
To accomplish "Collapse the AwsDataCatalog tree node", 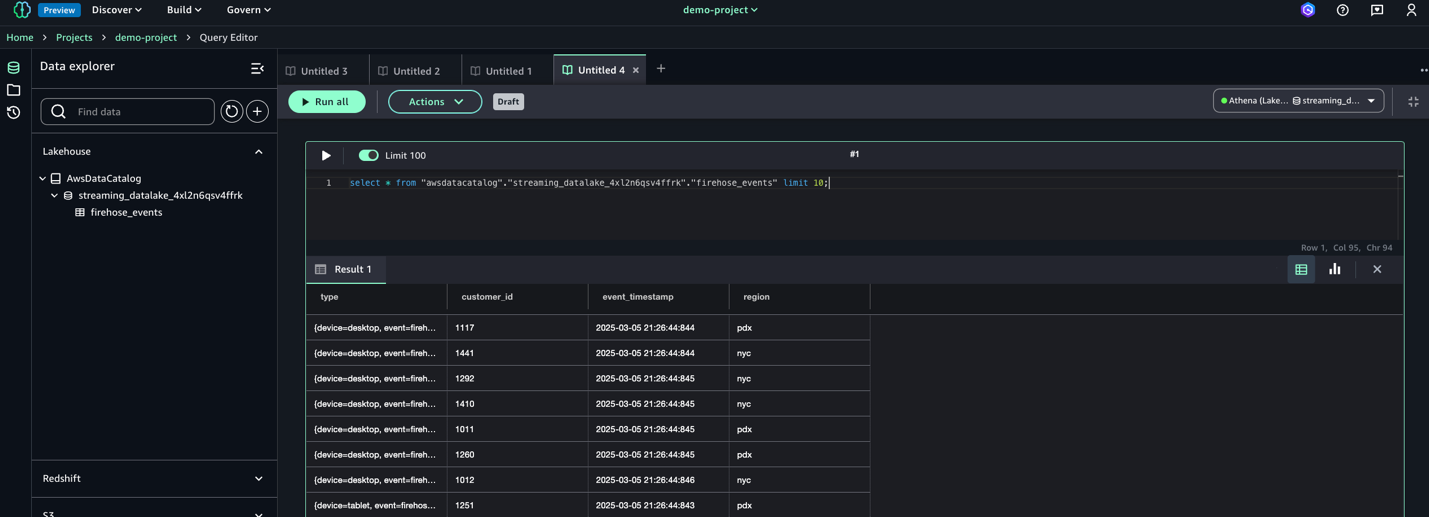I will pos(43,179).
